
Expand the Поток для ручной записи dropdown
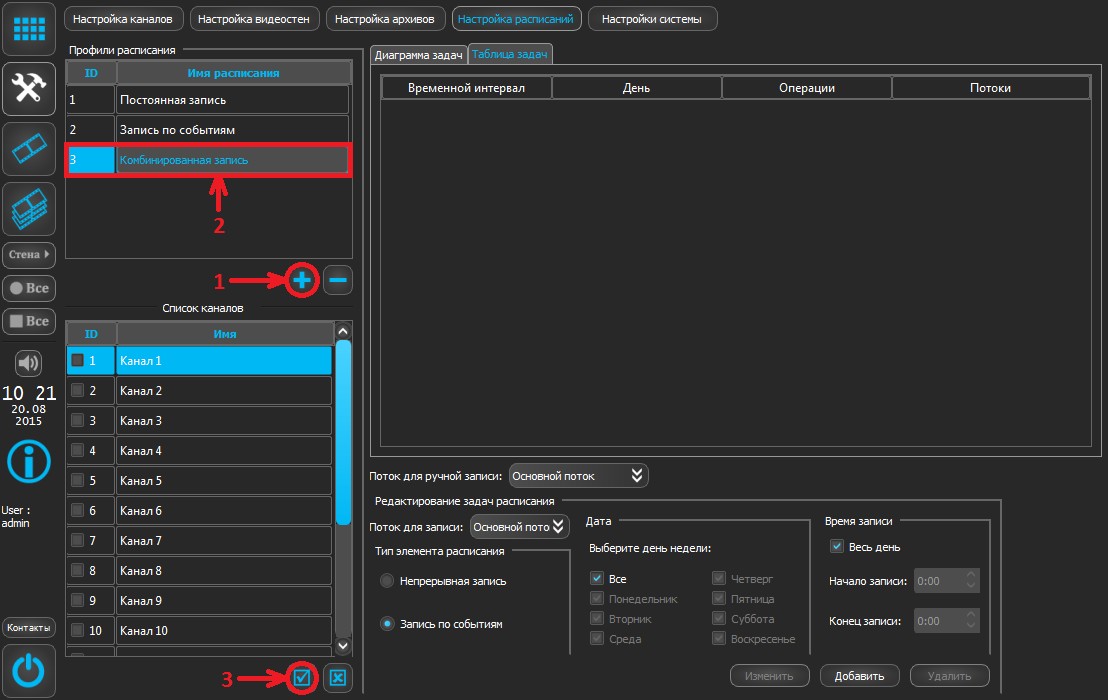579,476
